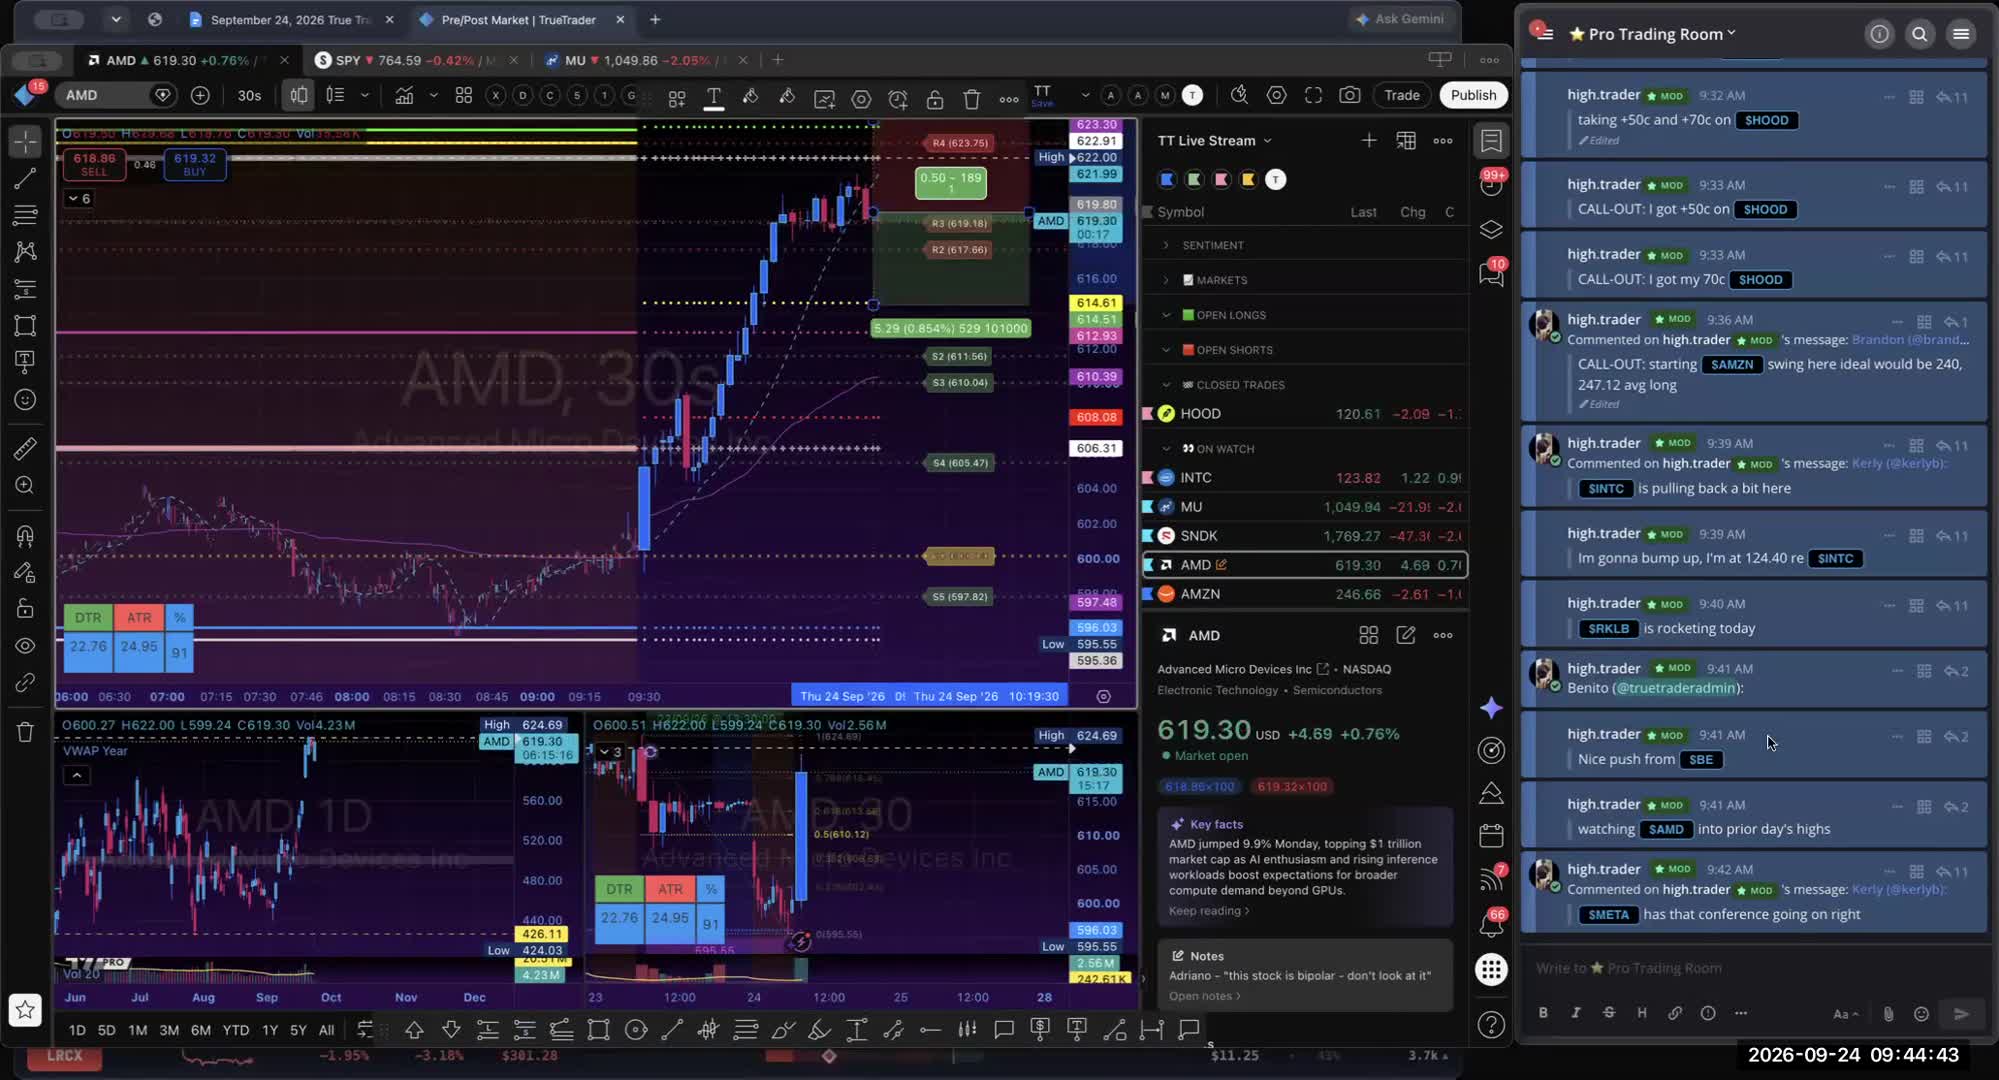This screenshot has height=1080, width=1999.
Task: Open the help question mark icon
Action: (x=1491, y=1025)
